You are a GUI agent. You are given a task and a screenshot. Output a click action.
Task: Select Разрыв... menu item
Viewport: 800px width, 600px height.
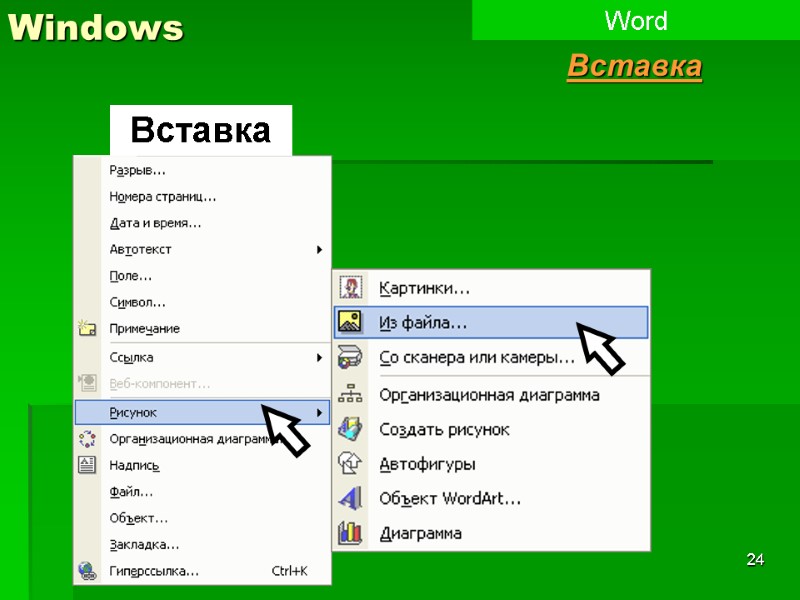coord(203,170)
